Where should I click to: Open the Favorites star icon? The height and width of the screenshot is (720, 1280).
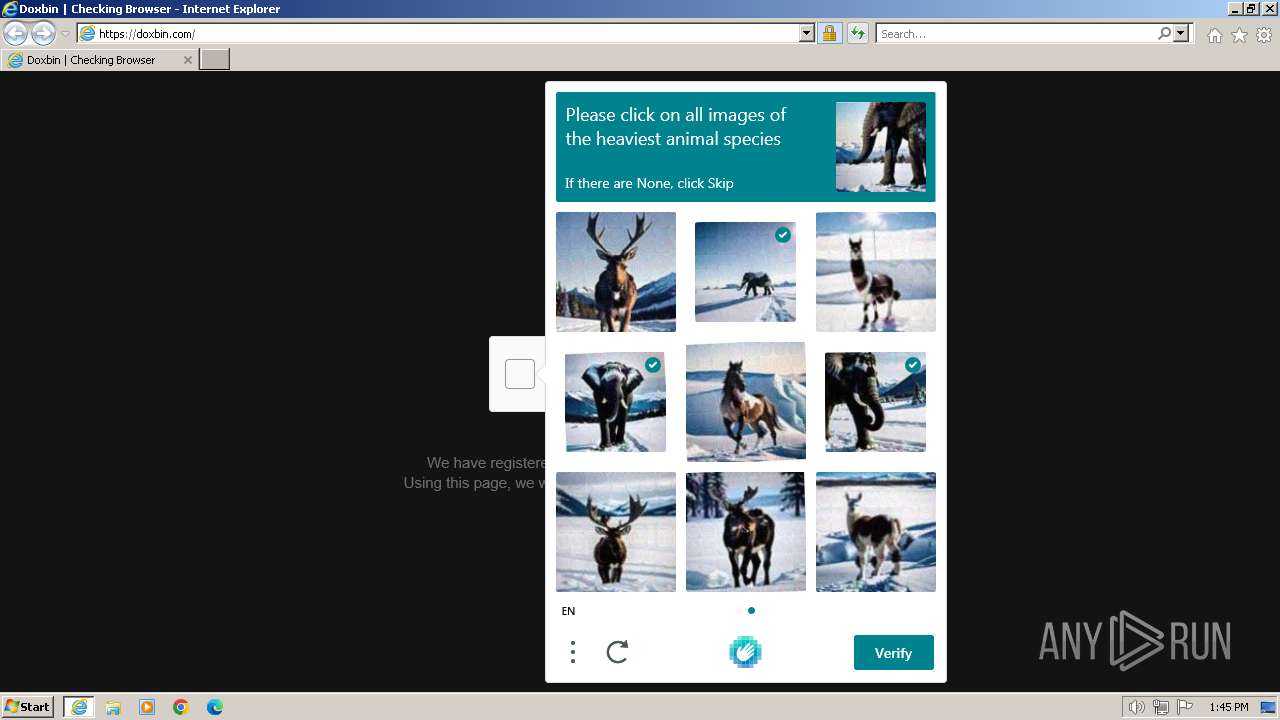(x=1239, y=35)
